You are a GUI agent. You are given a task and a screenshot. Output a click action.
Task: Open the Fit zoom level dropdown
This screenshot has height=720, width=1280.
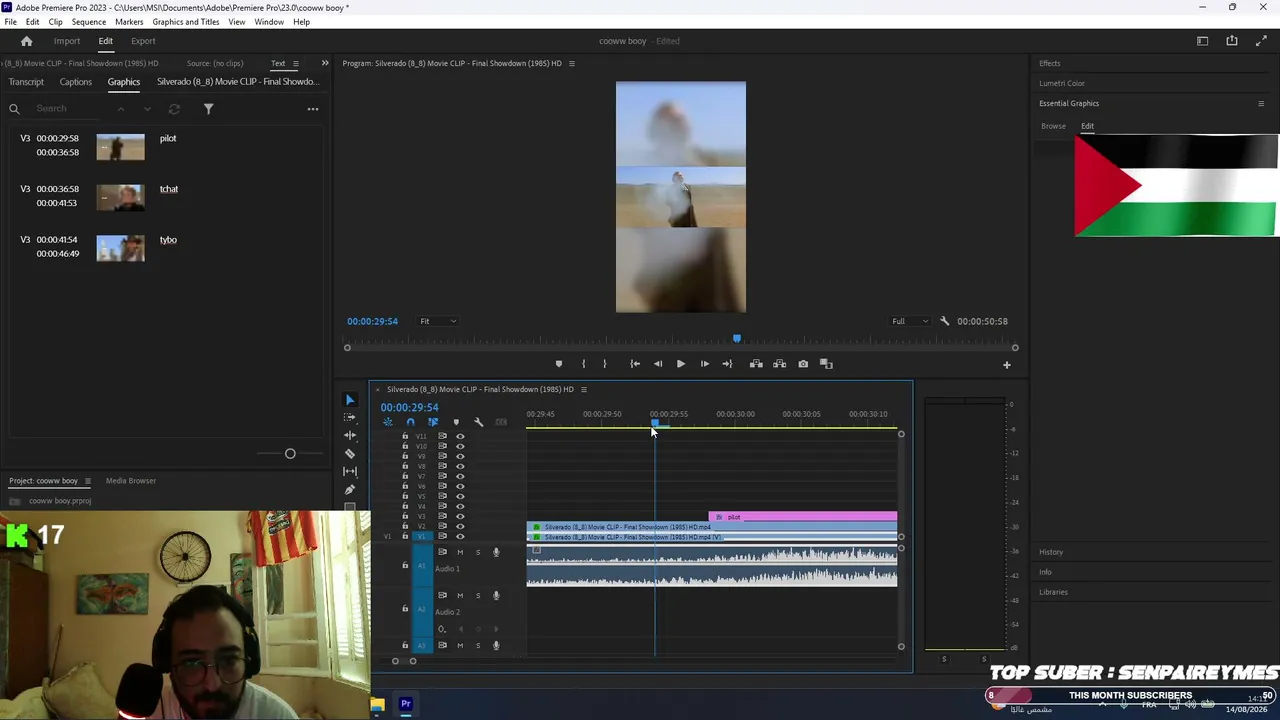pos(438,321)
